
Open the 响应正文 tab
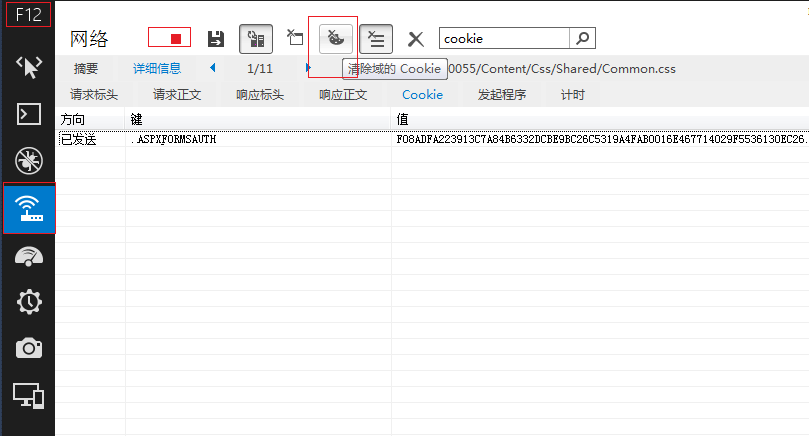click(x=343, y=95)
